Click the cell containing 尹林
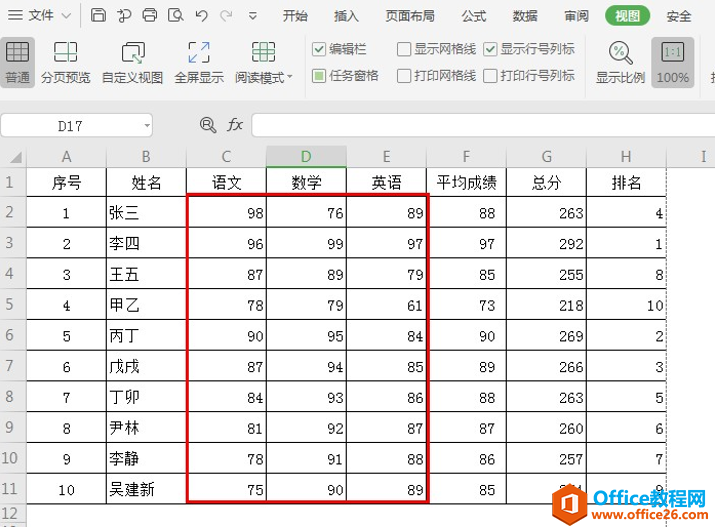This screenshot has width=715, height=532. (146, 428)
